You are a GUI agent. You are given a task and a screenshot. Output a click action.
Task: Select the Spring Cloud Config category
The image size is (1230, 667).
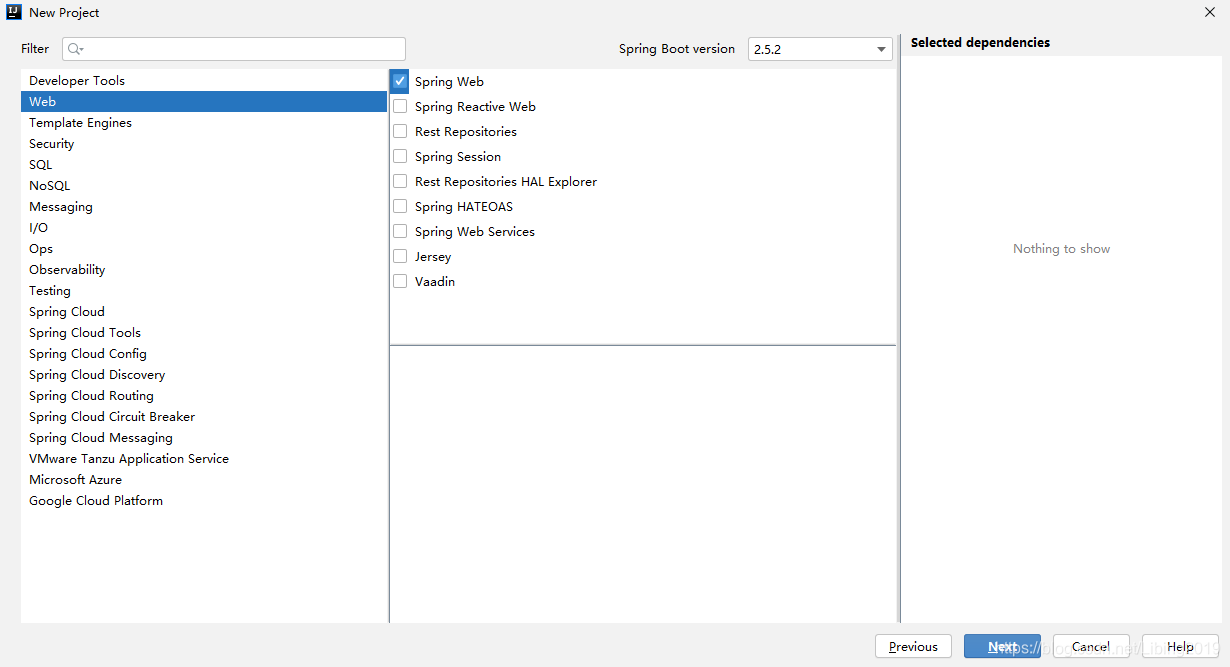[204, 353]
